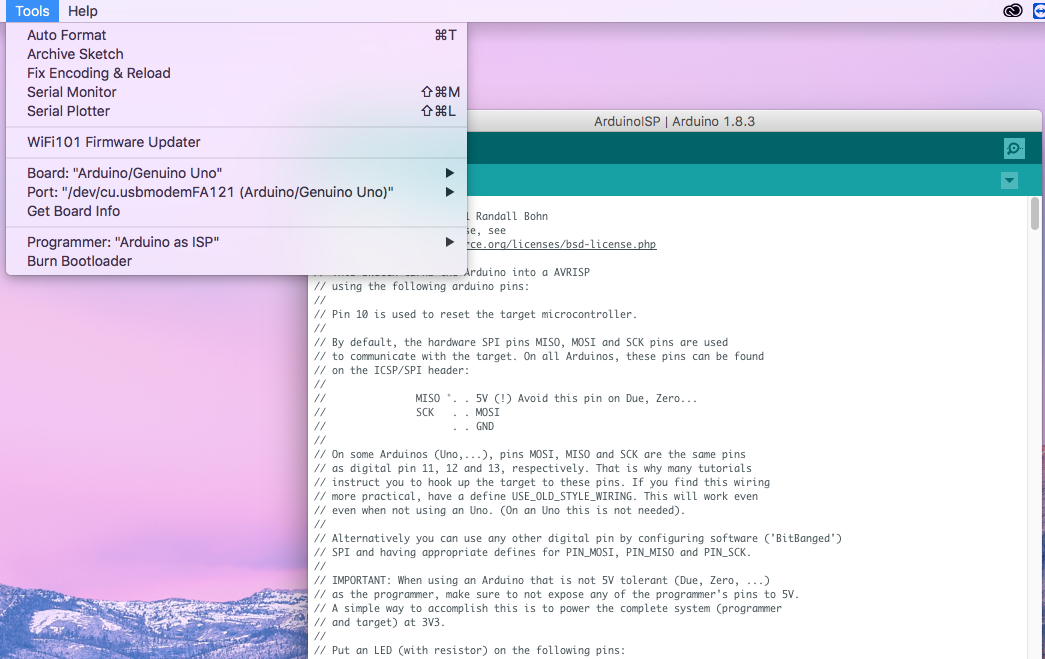Image resolution: width=1045 pixels, height=659 pixels.
Task: Click 'SPI and having appropriate defines' line
Action: tap(532, 552)
